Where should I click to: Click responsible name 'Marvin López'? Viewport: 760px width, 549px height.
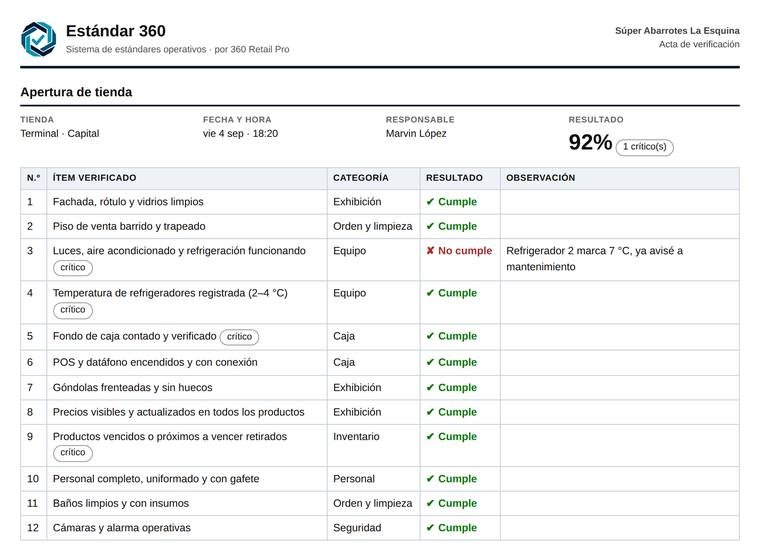pyautogui.click(x=416, y=134)
